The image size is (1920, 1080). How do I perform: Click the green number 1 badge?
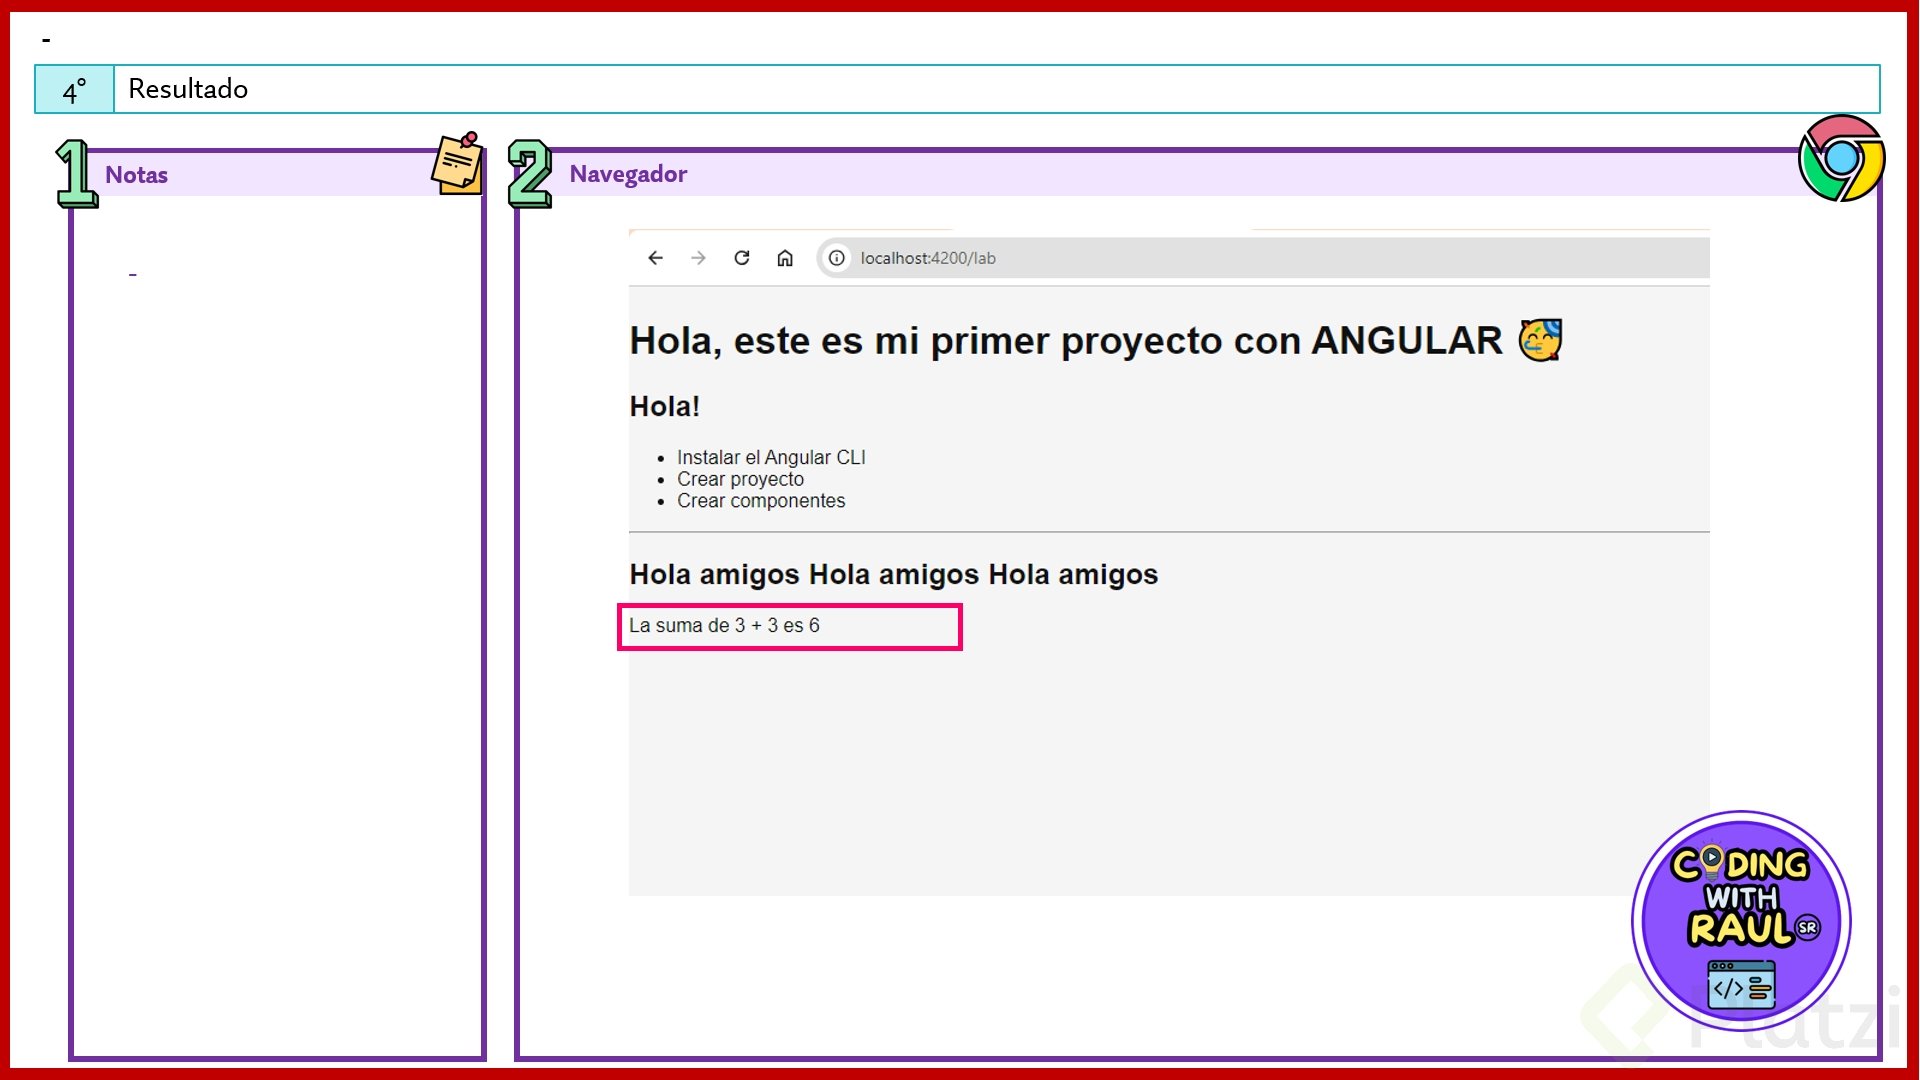[76, 174]
